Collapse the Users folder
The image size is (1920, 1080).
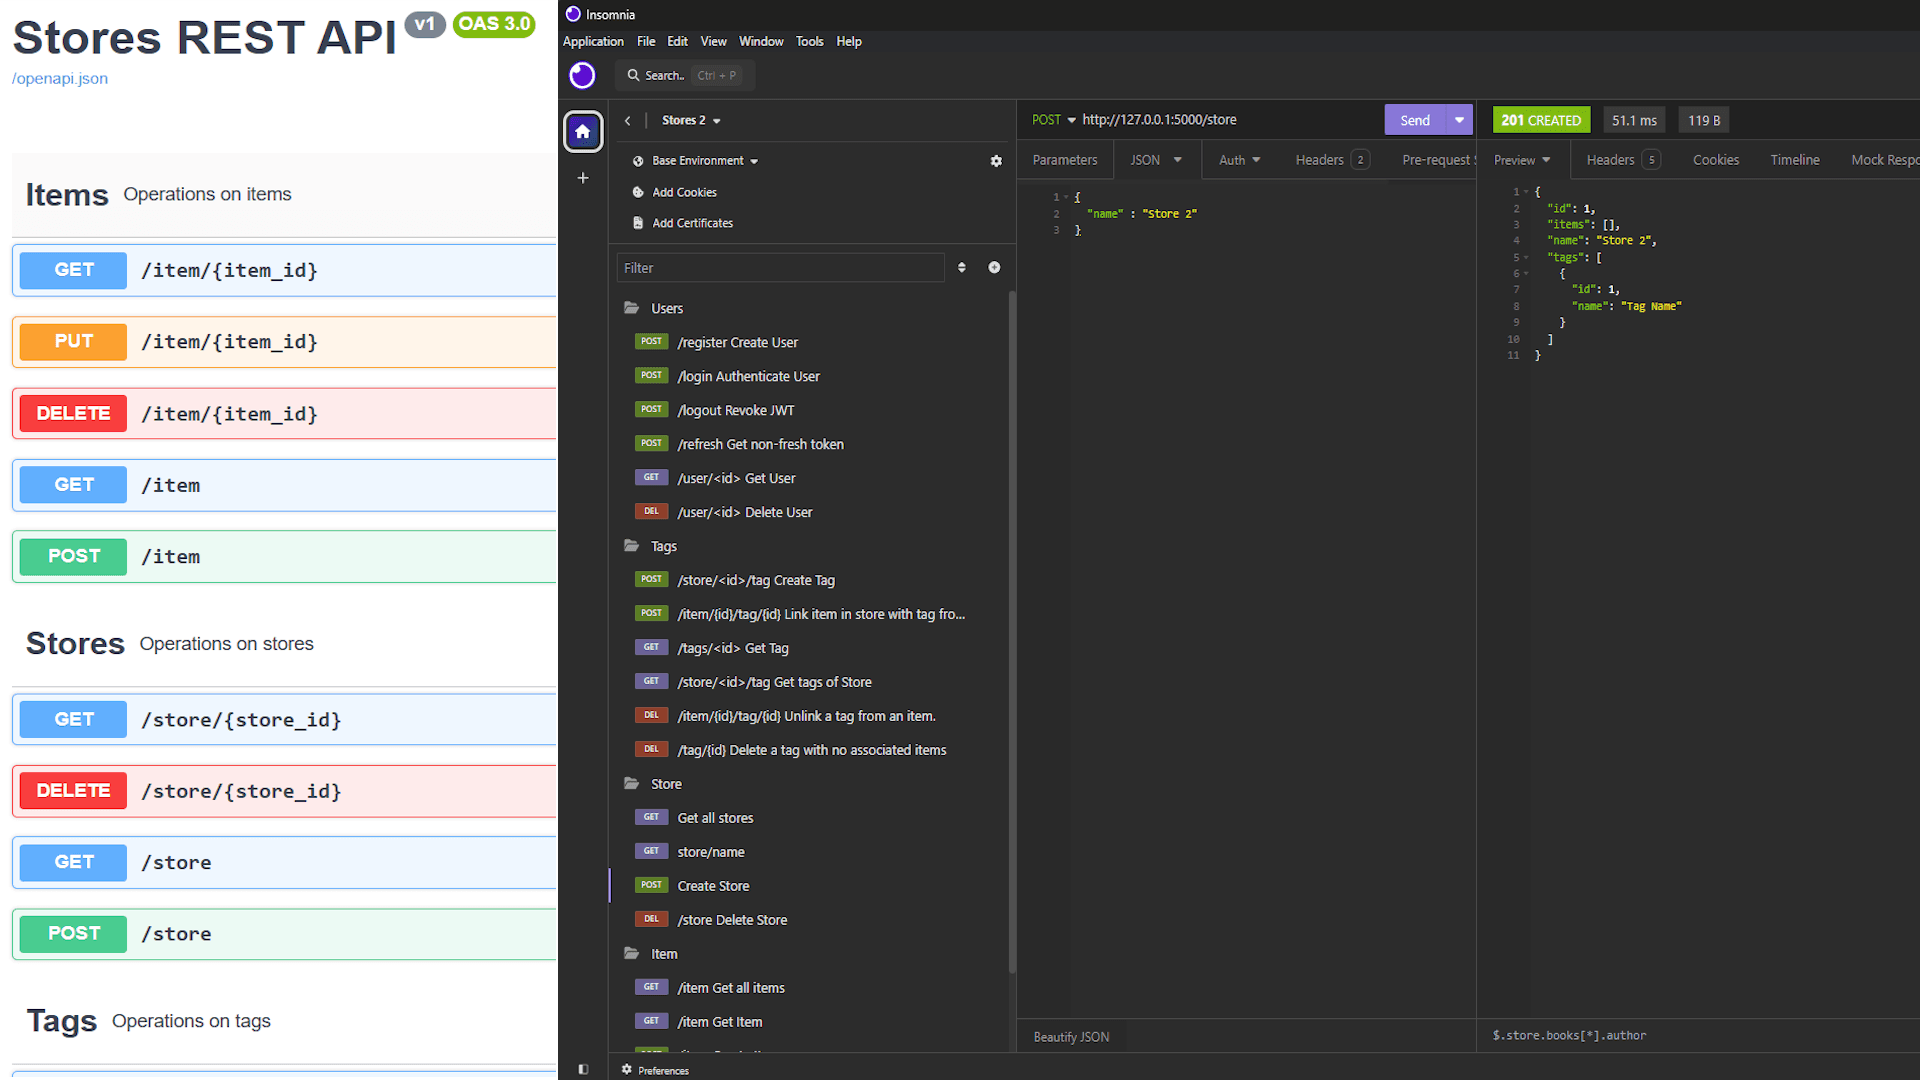pos(632,308)
